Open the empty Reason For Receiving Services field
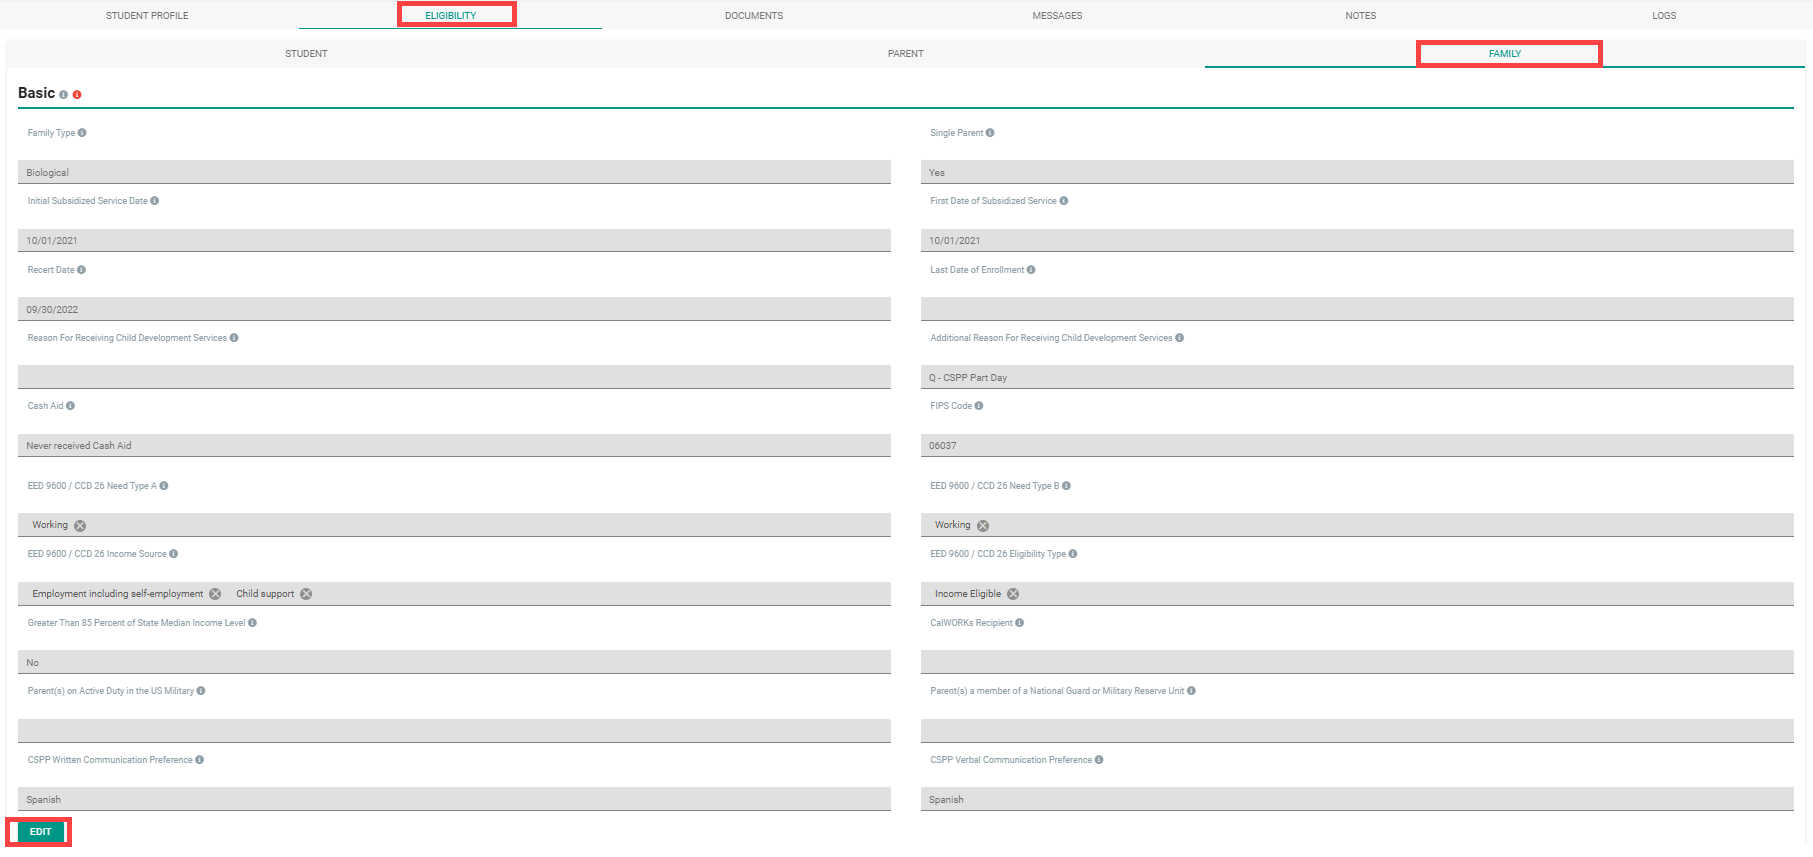This screenshot has width=1813, height=857. click(454, 377)
